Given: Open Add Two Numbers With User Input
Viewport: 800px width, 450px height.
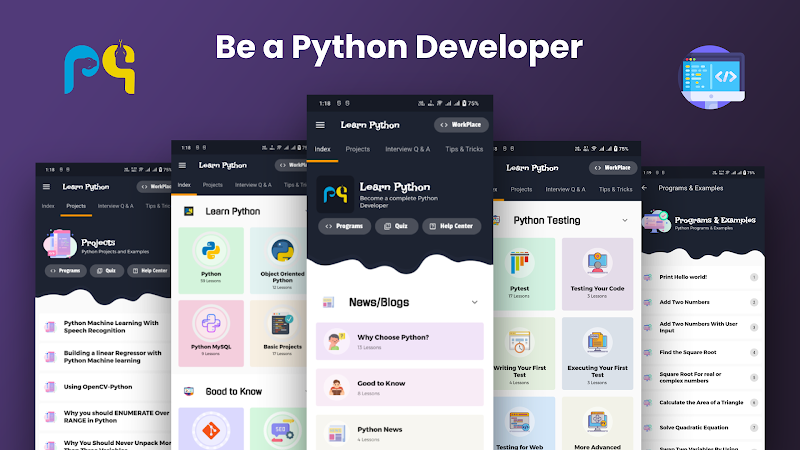Looking at the screenshot, I should tap(702, 327).
